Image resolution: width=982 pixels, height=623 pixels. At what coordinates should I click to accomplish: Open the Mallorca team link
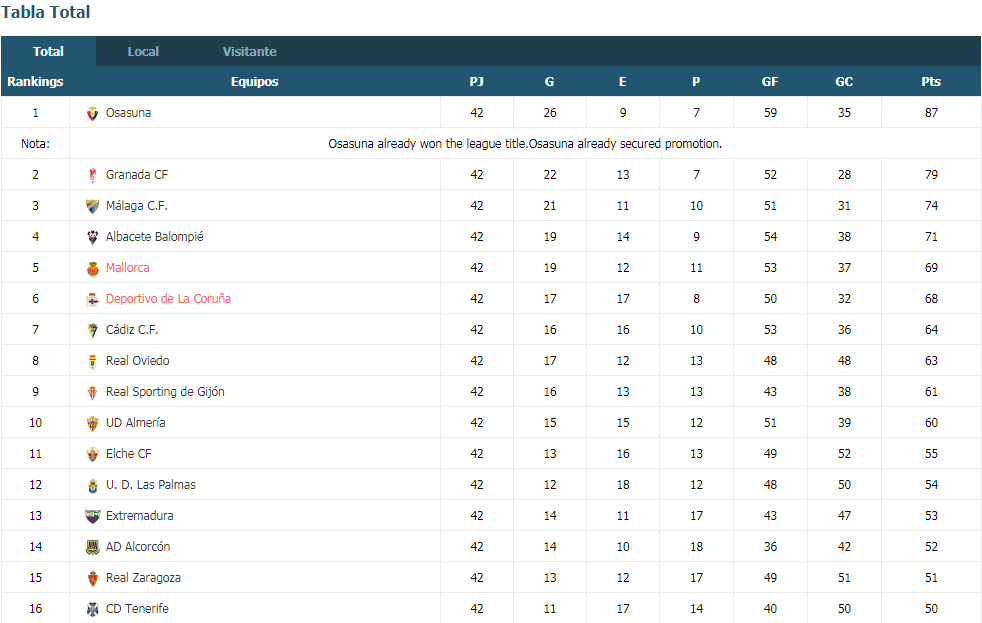click(x=128, y=267)
